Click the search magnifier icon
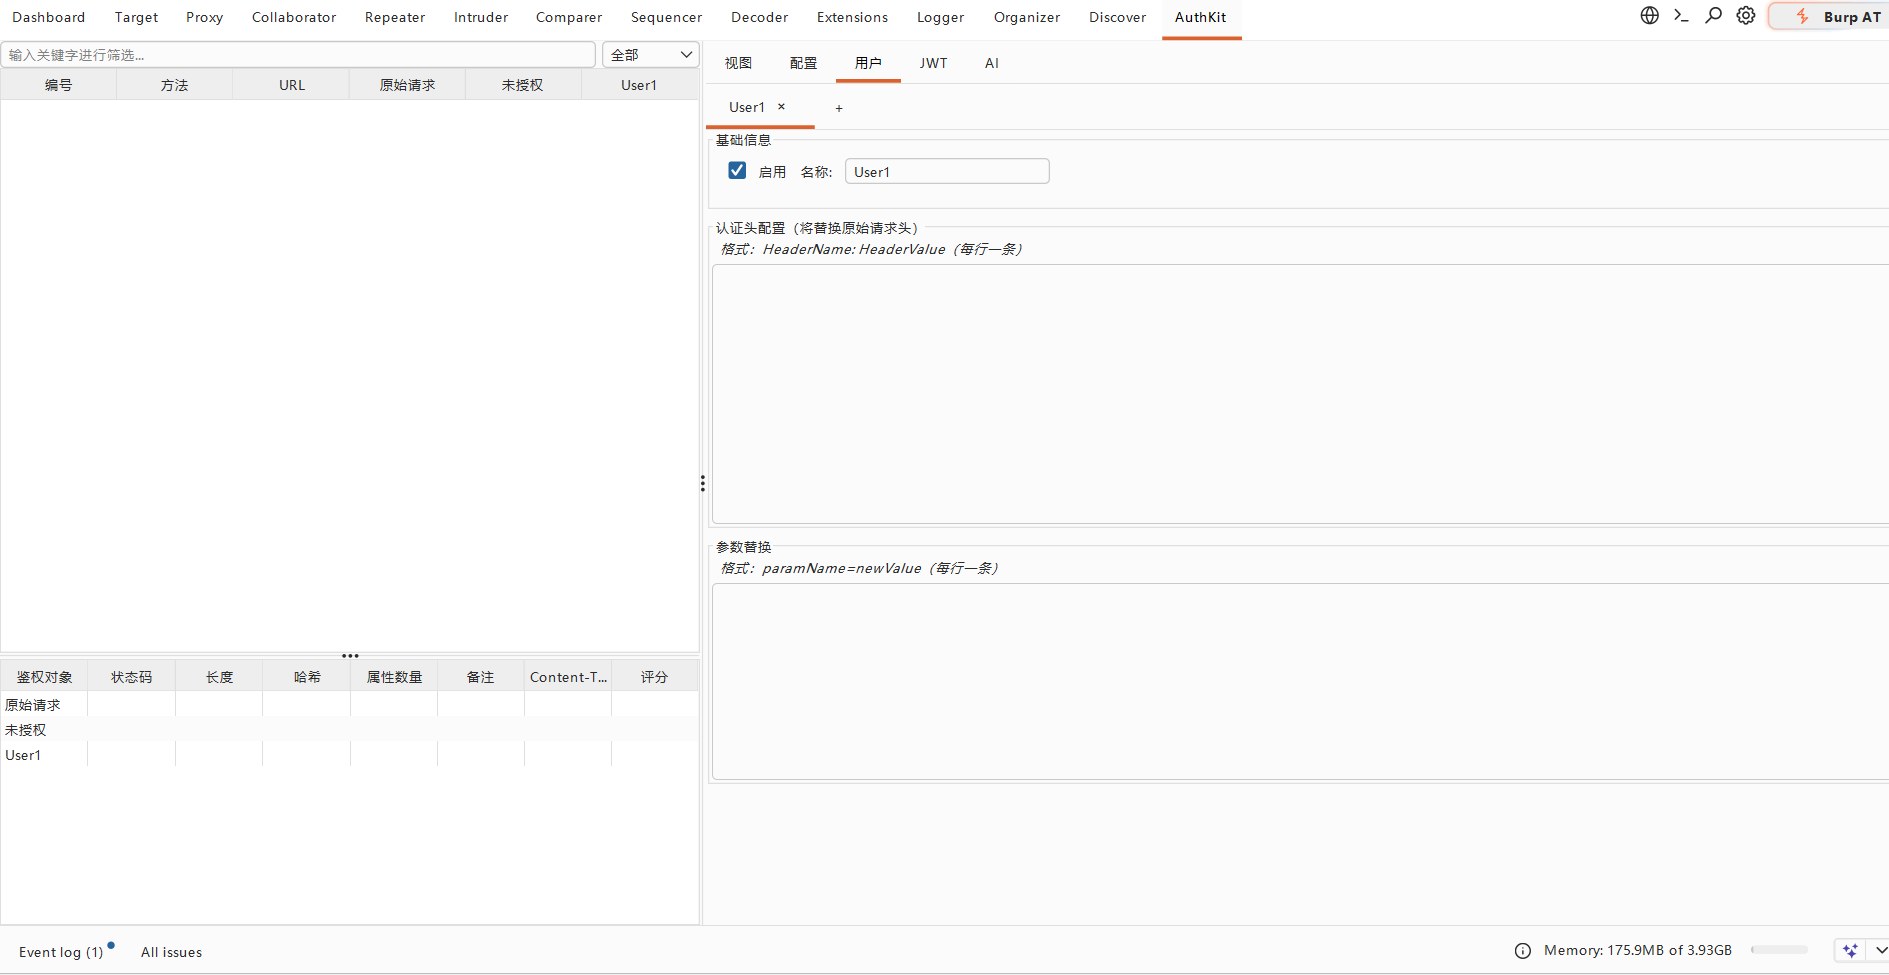This screenshot has width=1889, height=975. point(1713,15)
